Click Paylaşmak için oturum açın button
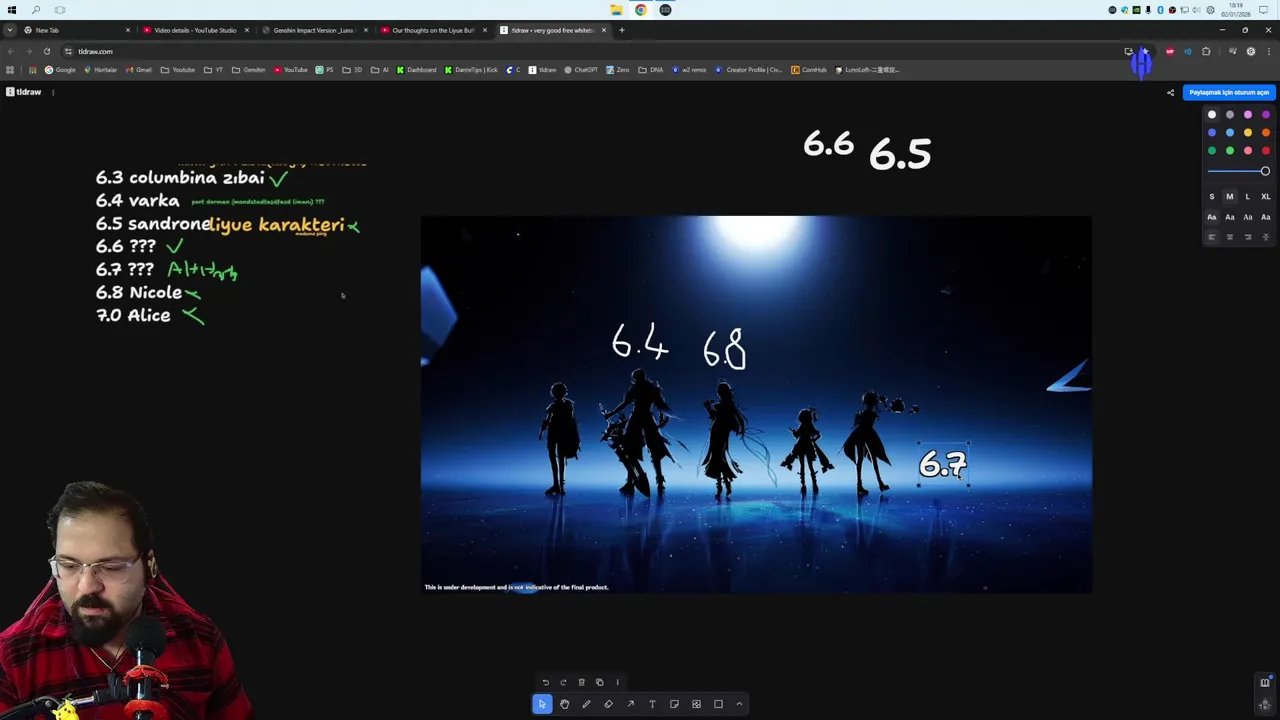Screen dimensions: 1280x720 (1229, 92)
